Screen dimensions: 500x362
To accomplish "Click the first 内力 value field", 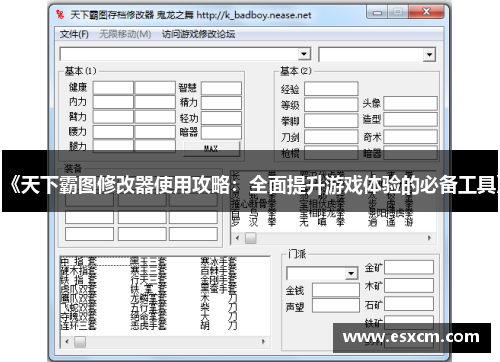I will click(x=113, y=102).
